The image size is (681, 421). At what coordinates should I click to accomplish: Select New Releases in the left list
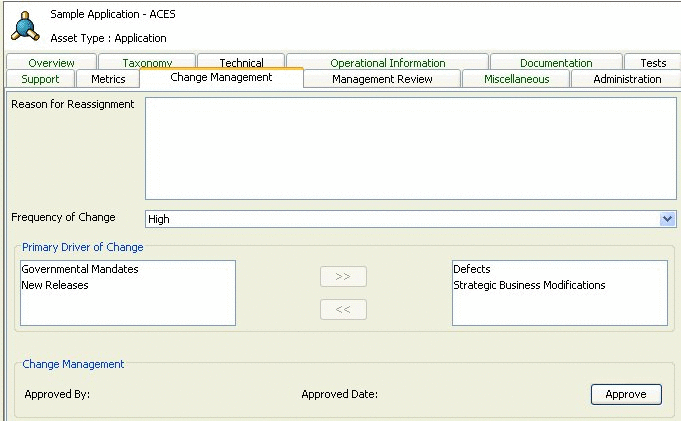click(55, 286)
